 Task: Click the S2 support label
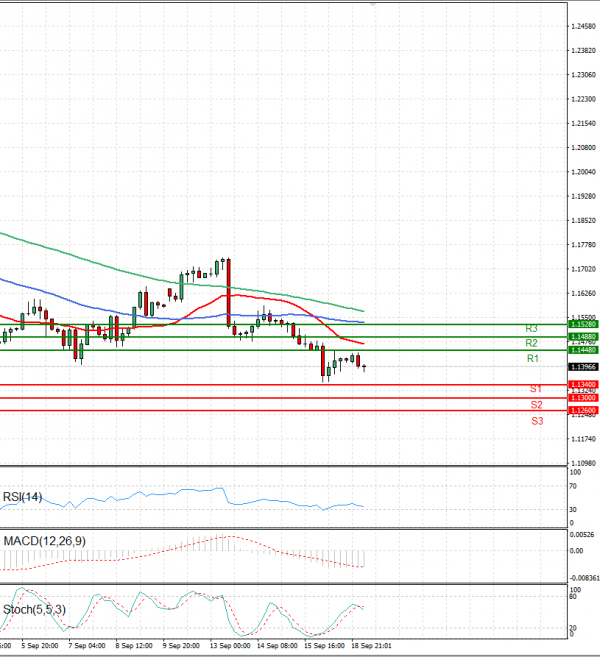[536, 405]
